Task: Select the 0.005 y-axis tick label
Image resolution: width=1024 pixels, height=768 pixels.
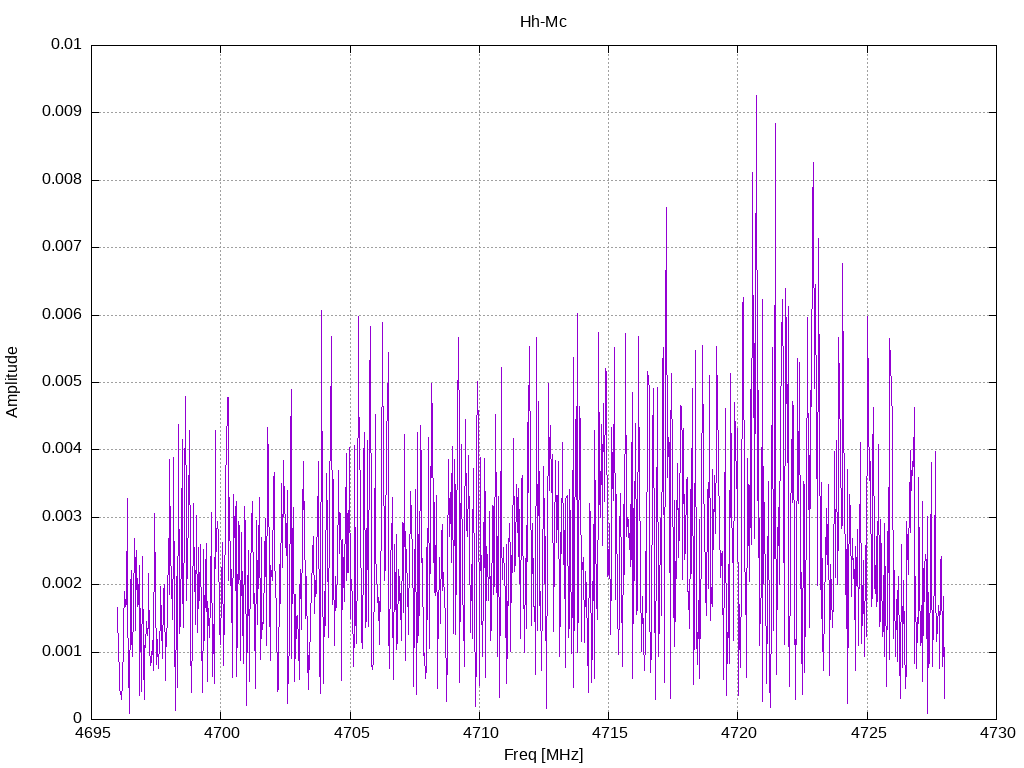Action: tap(62, 382)
